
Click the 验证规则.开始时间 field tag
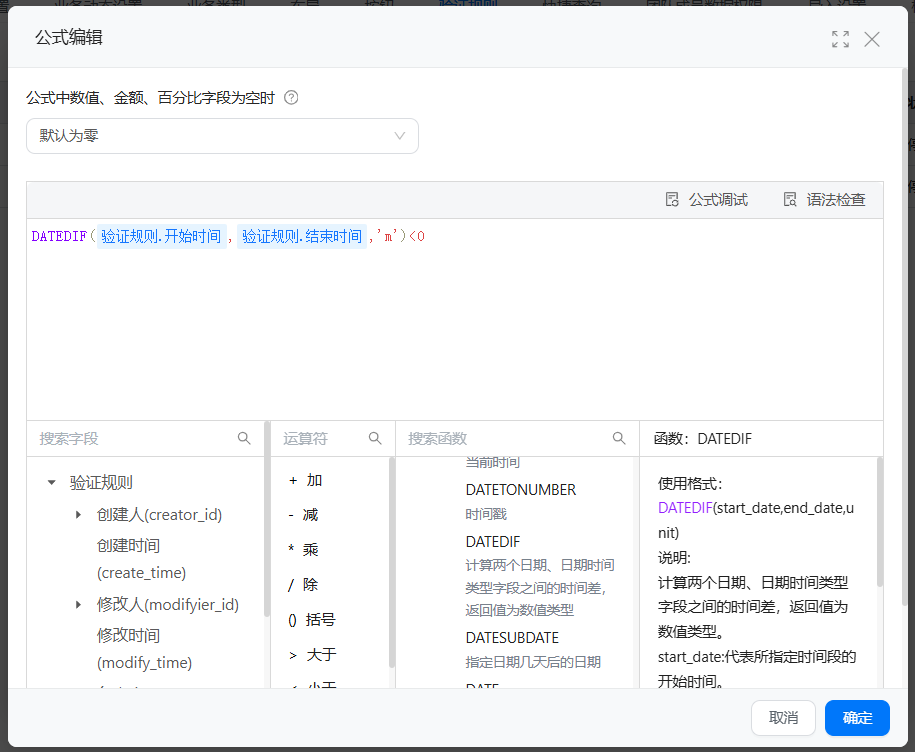162,236
